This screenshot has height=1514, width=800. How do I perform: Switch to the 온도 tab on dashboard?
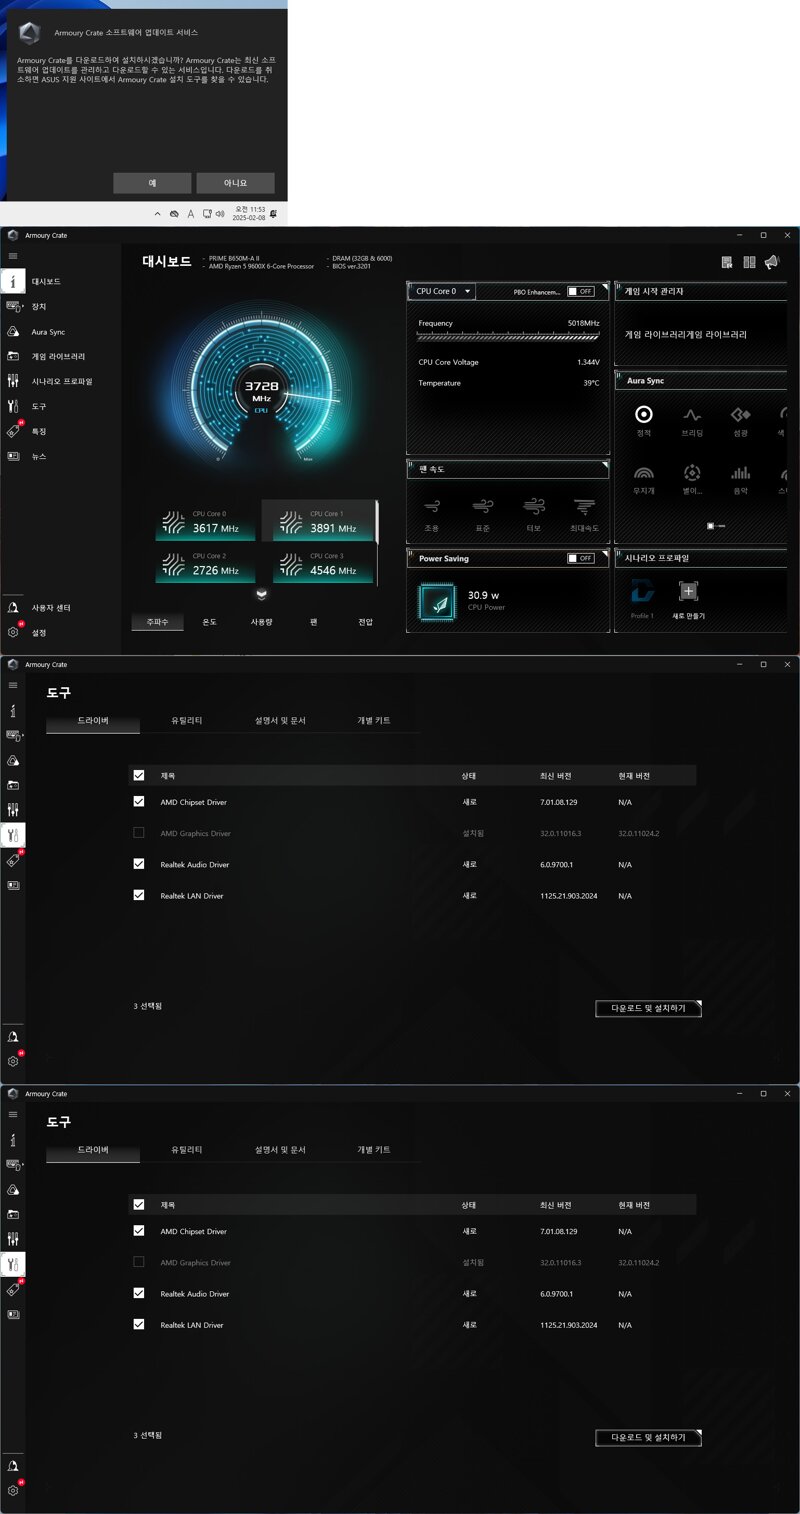[210, 622]
